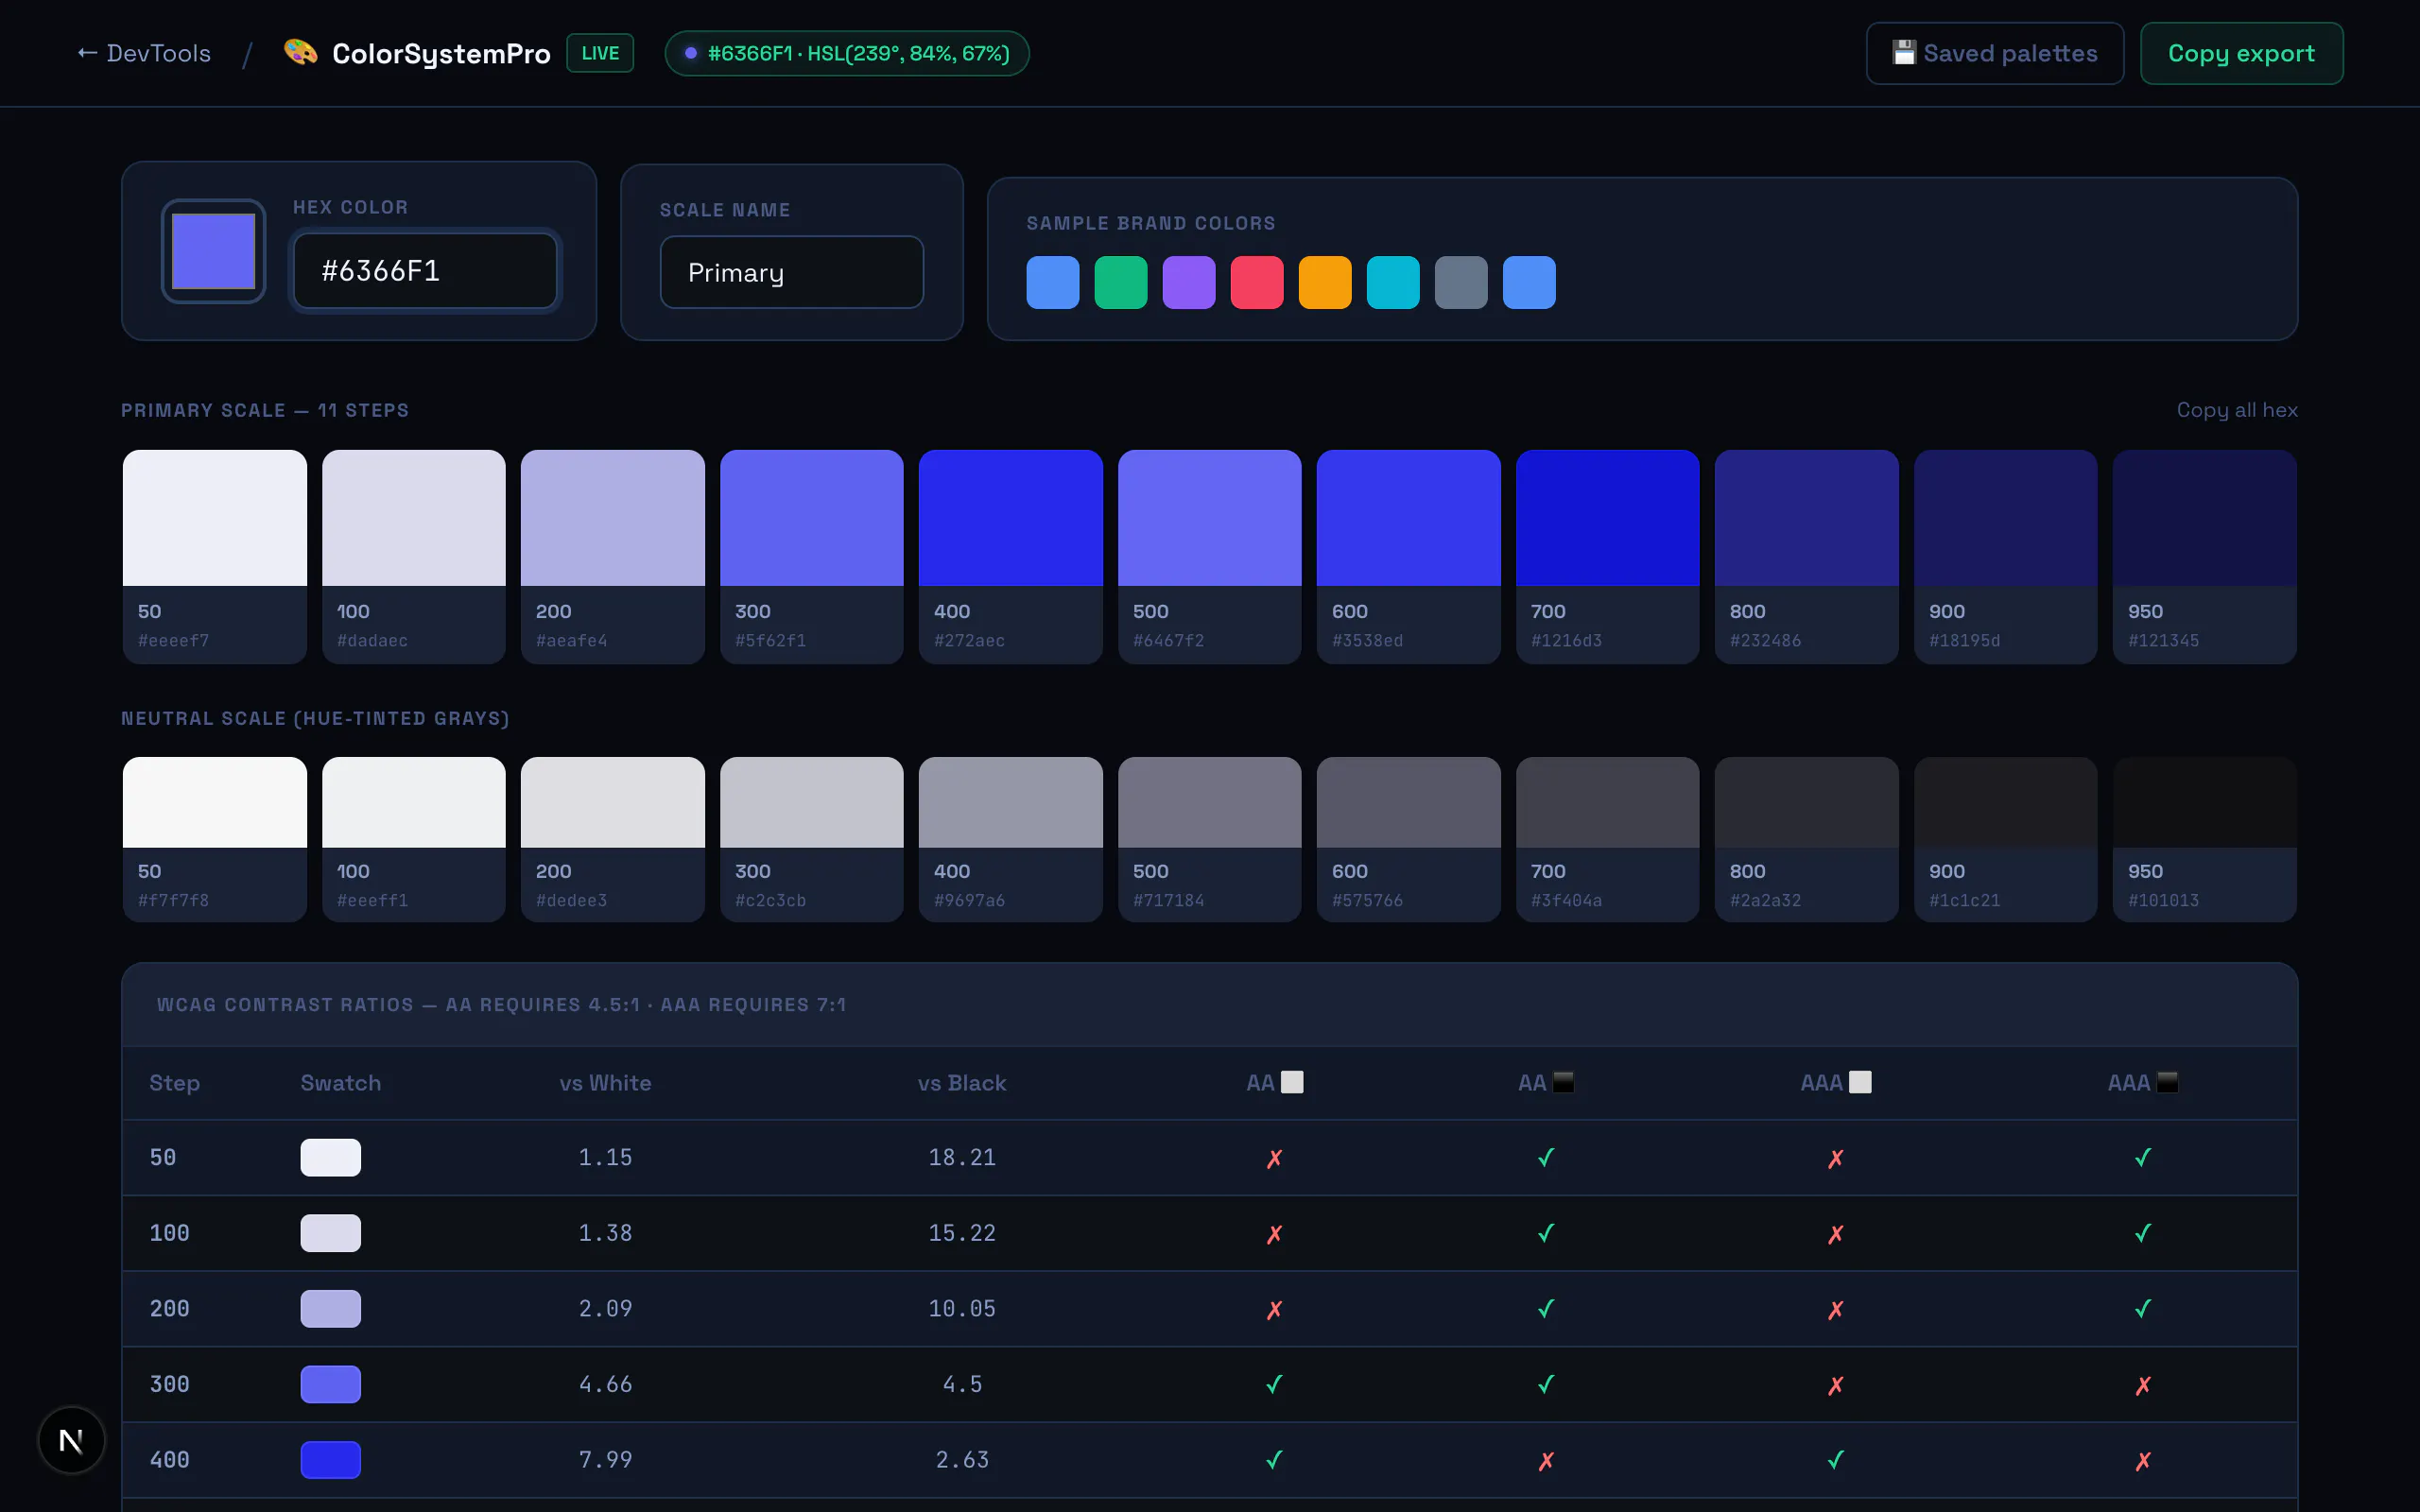Image resolution: width=2420 pixels, height=1512 pixels.
Task: Click neutral swatch 900 #1c1c21
Action: [x=2006, y=839]
